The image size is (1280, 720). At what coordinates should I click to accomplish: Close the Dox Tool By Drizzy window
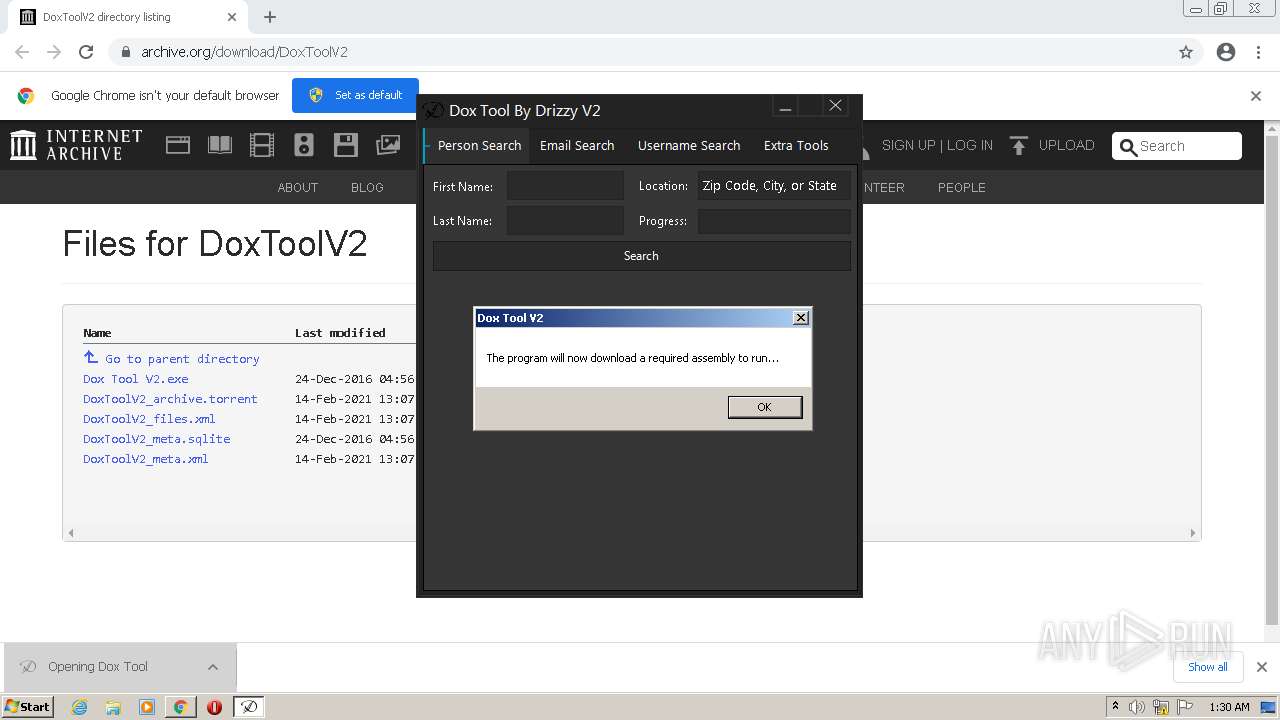coord(835,106)
